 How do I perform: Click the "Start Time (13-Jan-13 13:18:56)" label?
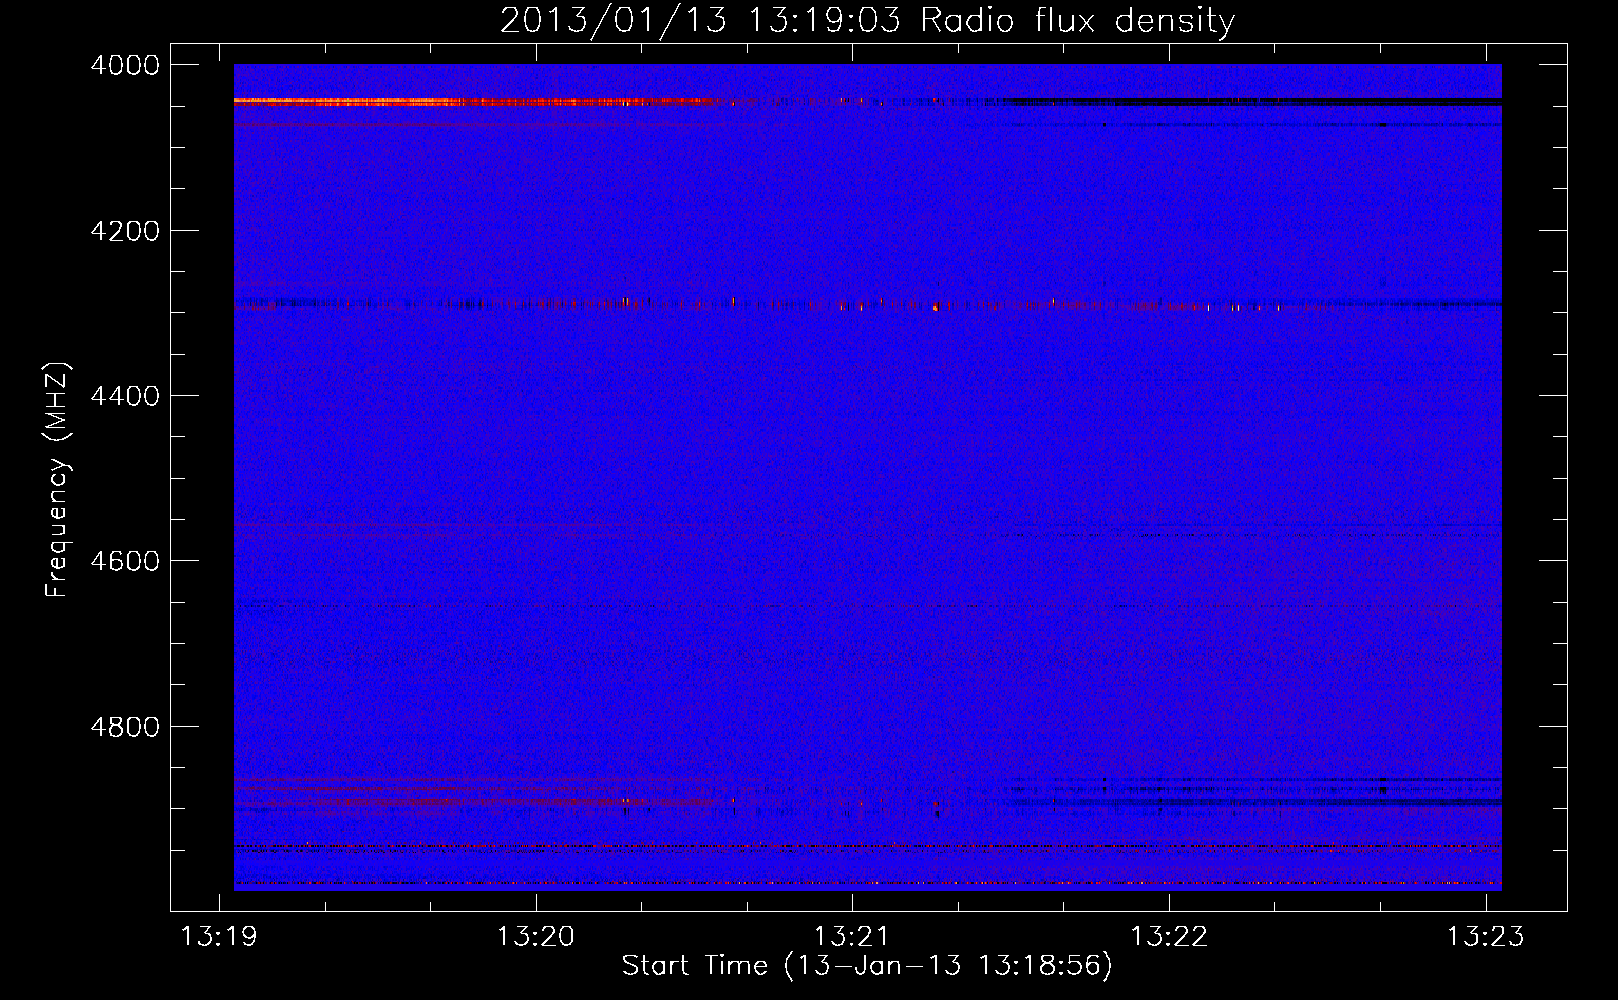click(x=867, y=966)
